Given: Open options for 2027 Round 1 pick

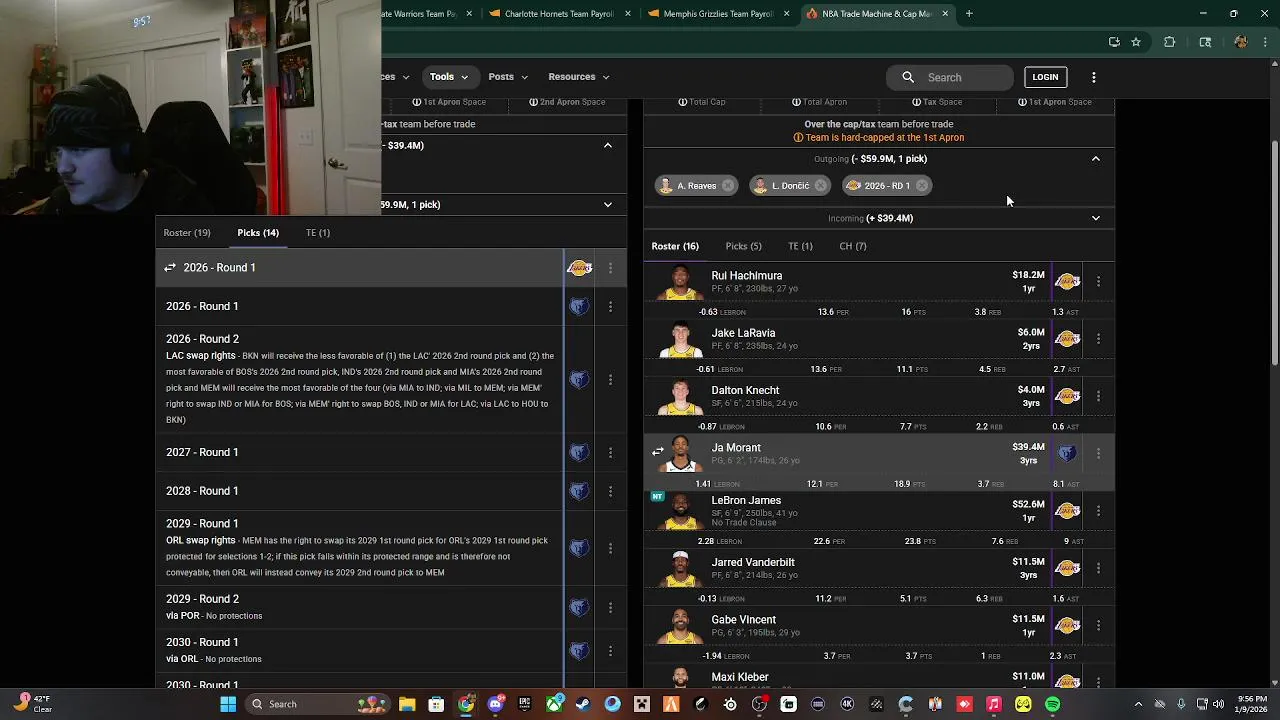Looking at the screenshot, I should [x=610, y=453].
